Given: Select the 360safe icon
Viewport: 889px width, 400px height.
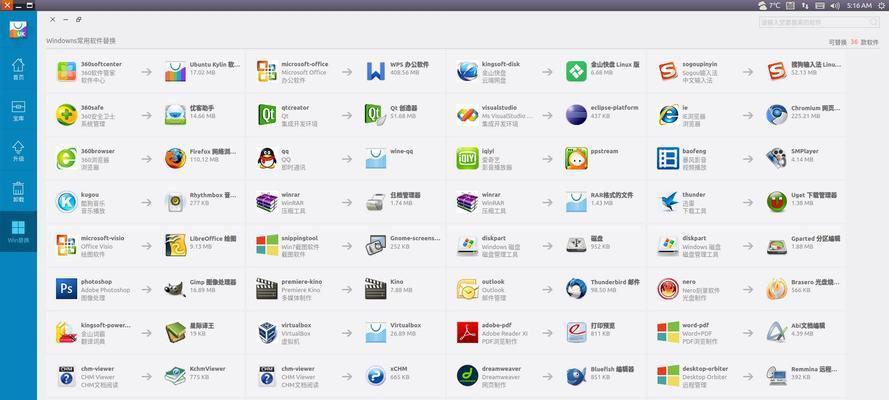Looking at the screenshot, I should [66, 115].
